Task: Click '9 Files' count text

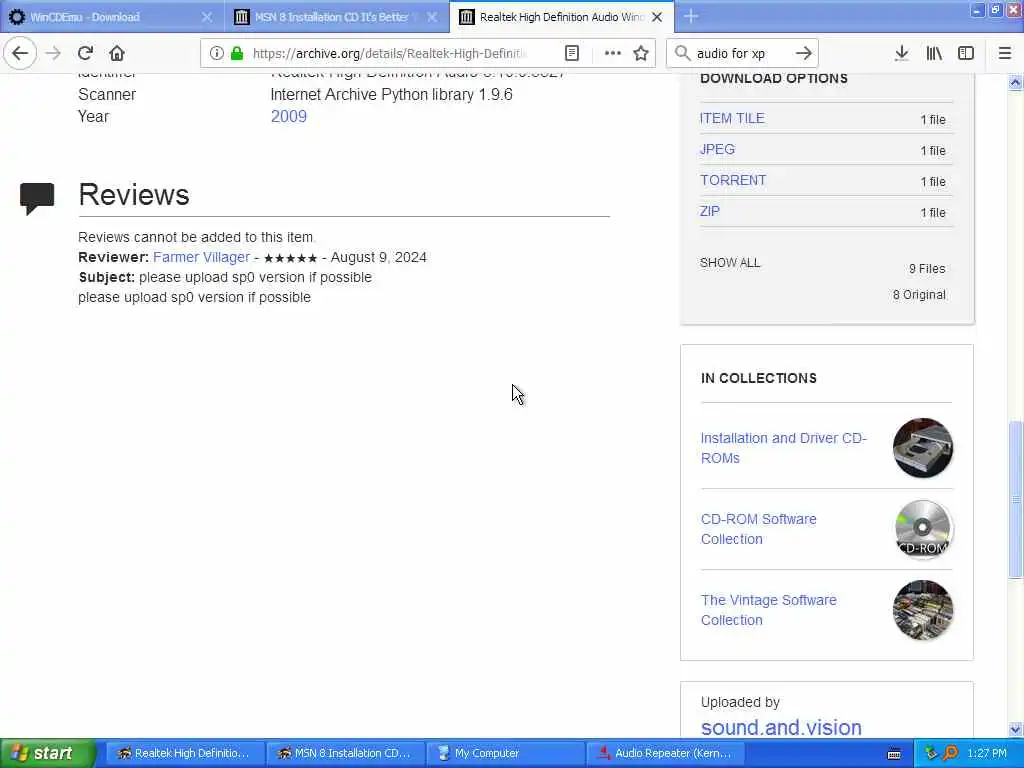Action: coord(927,268)
